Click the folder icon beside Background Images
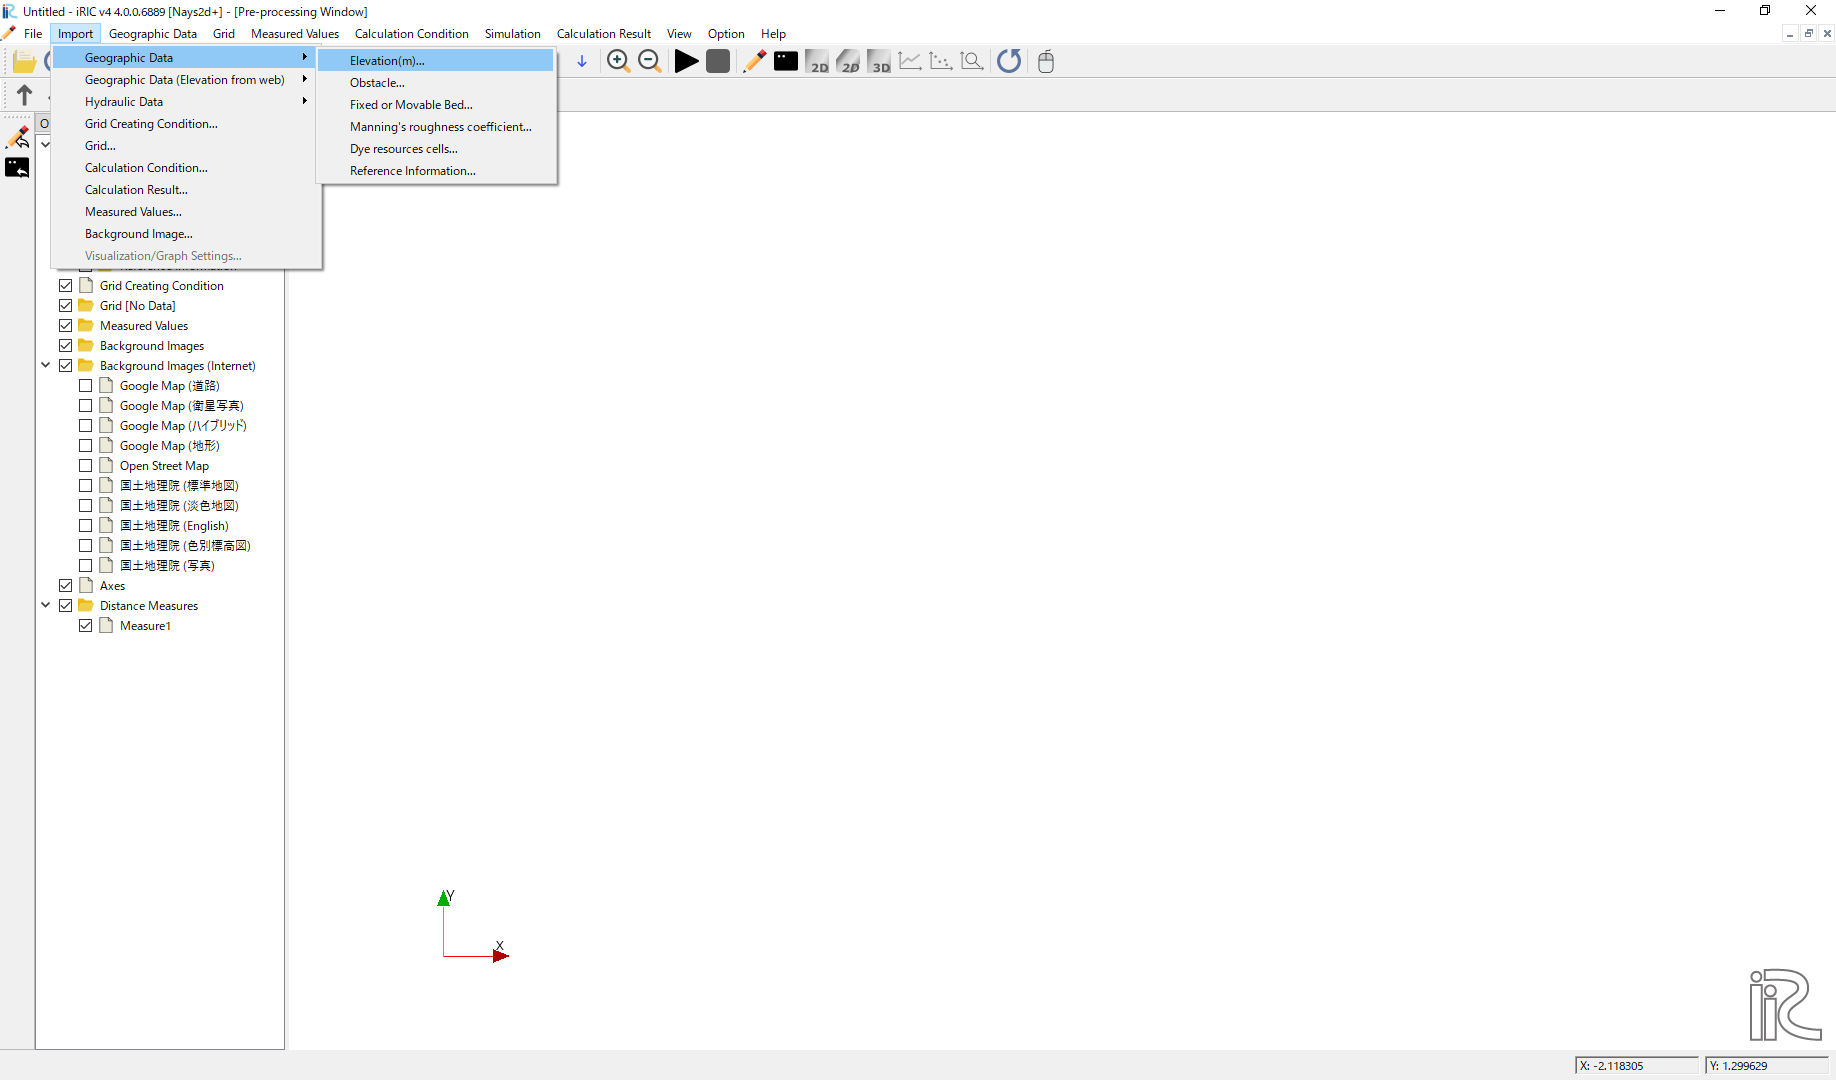The height and width of the screenshot is (1080, 1836). tap(86, 345)
